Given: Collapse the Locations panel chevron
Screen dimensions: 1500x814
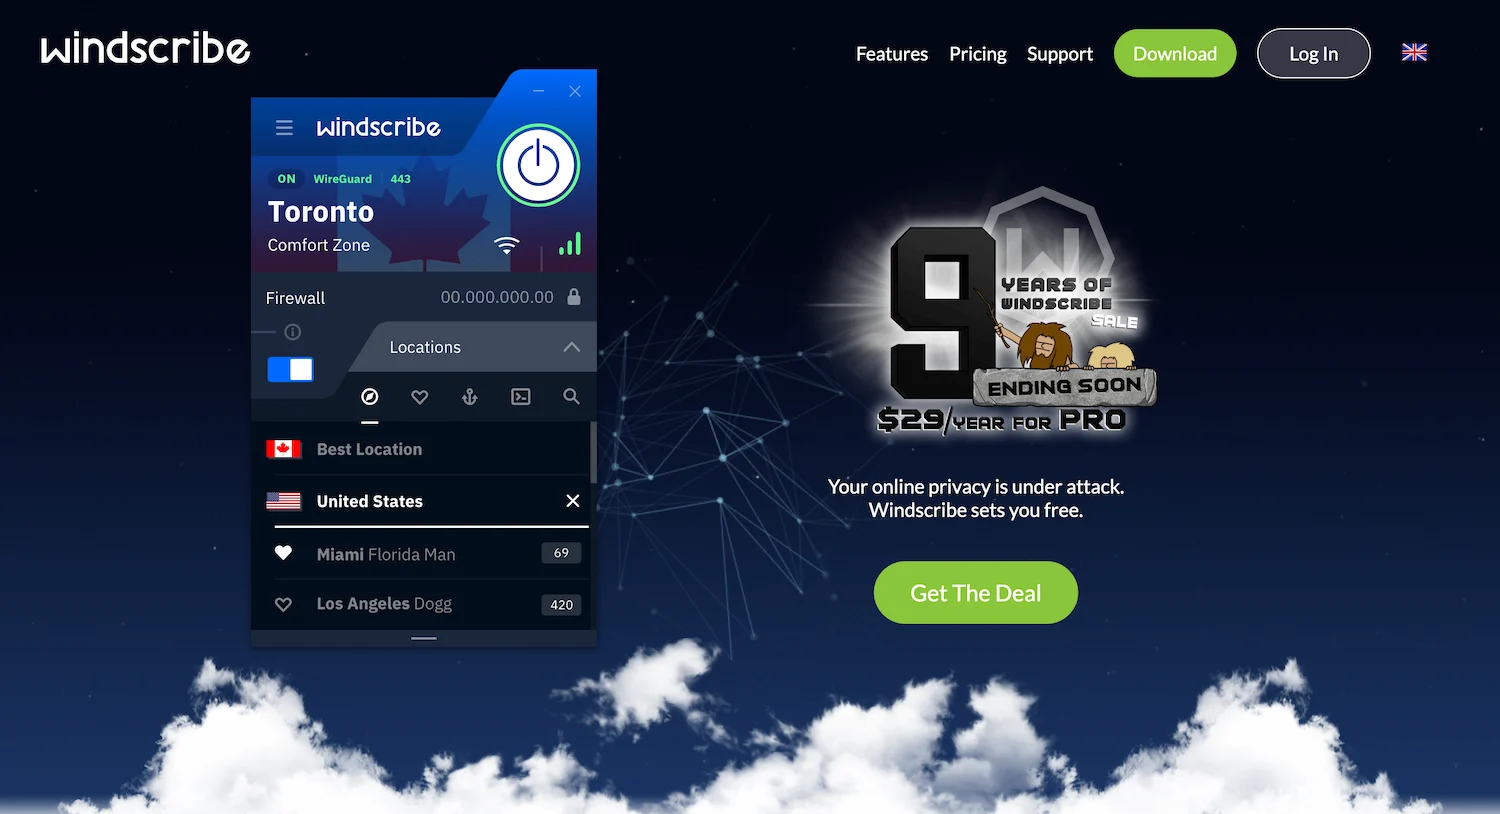Looking at the screenshot, I should [x=571, y=347].
